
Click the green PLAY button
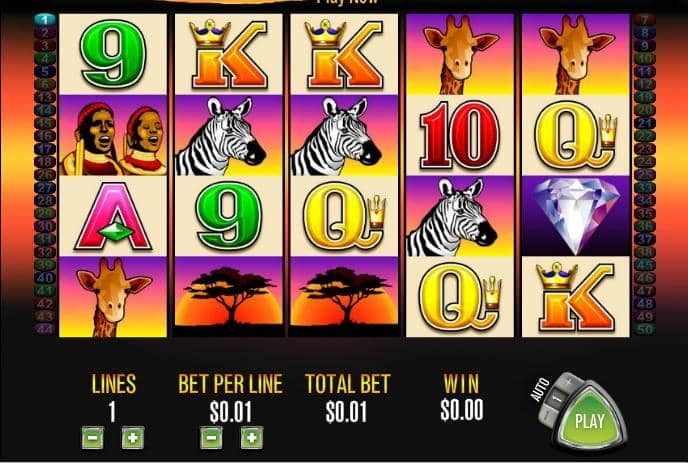591,419
